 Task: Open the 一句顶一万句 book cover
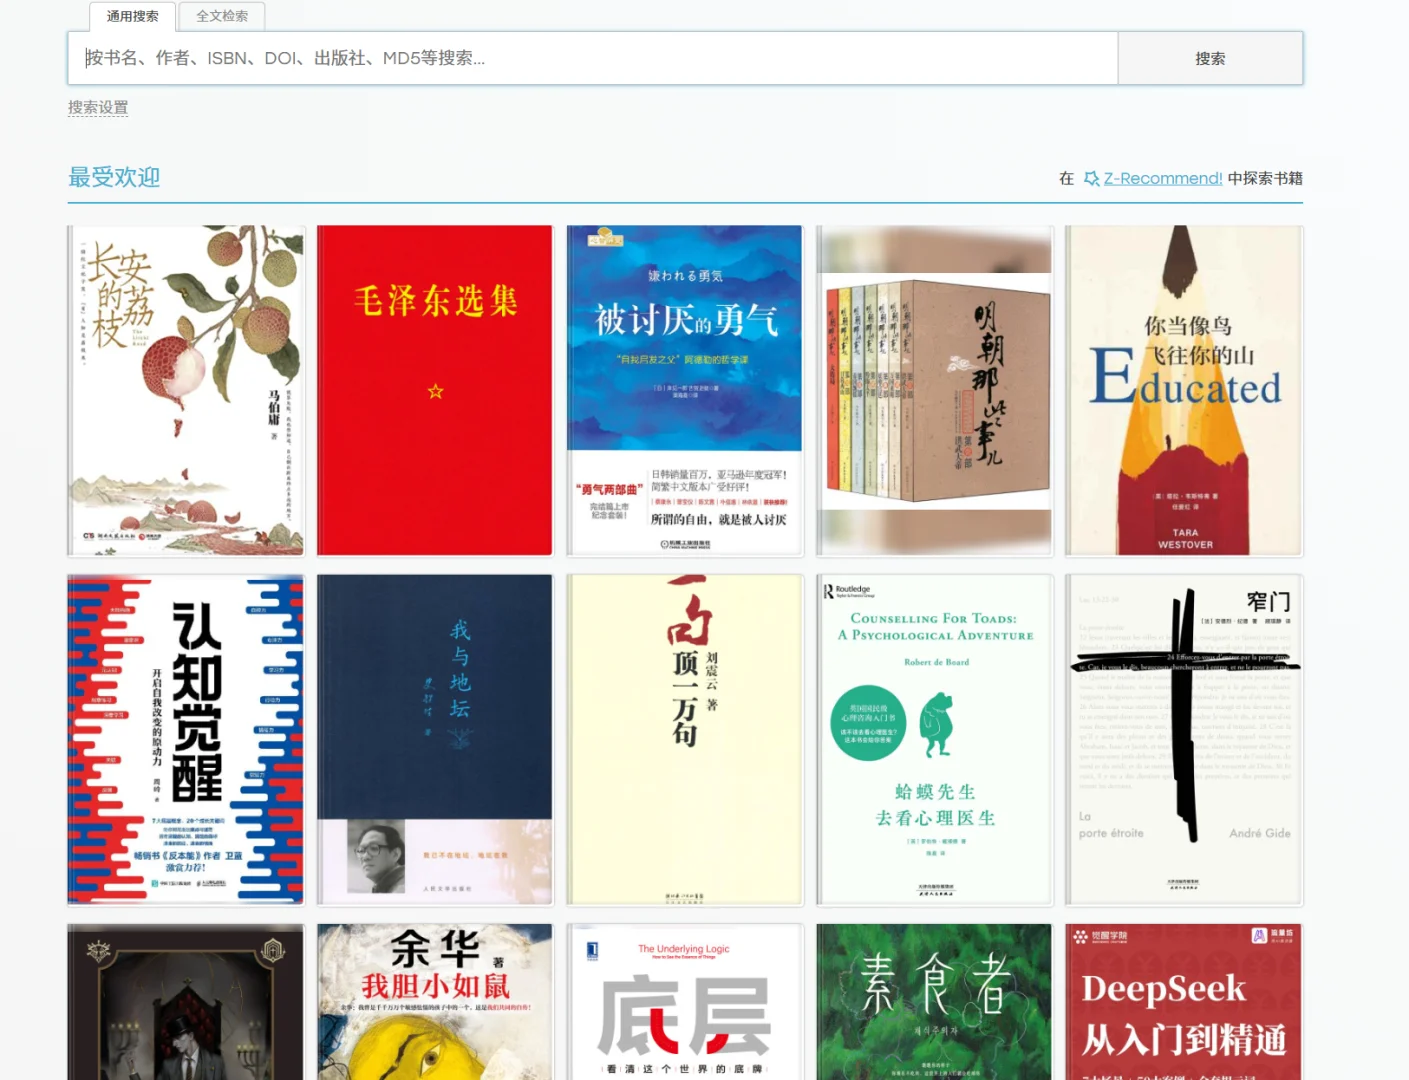pos(685,740)
